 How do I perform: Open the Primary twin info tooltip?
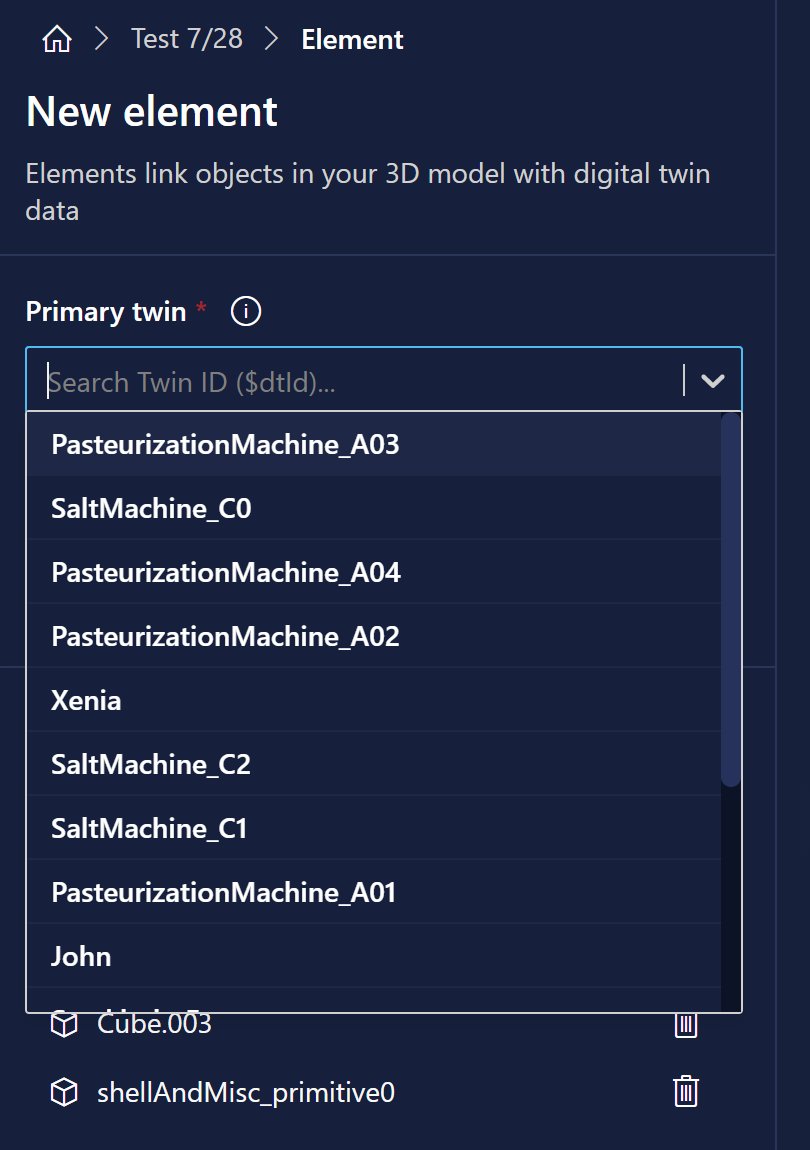coord(245,311)
